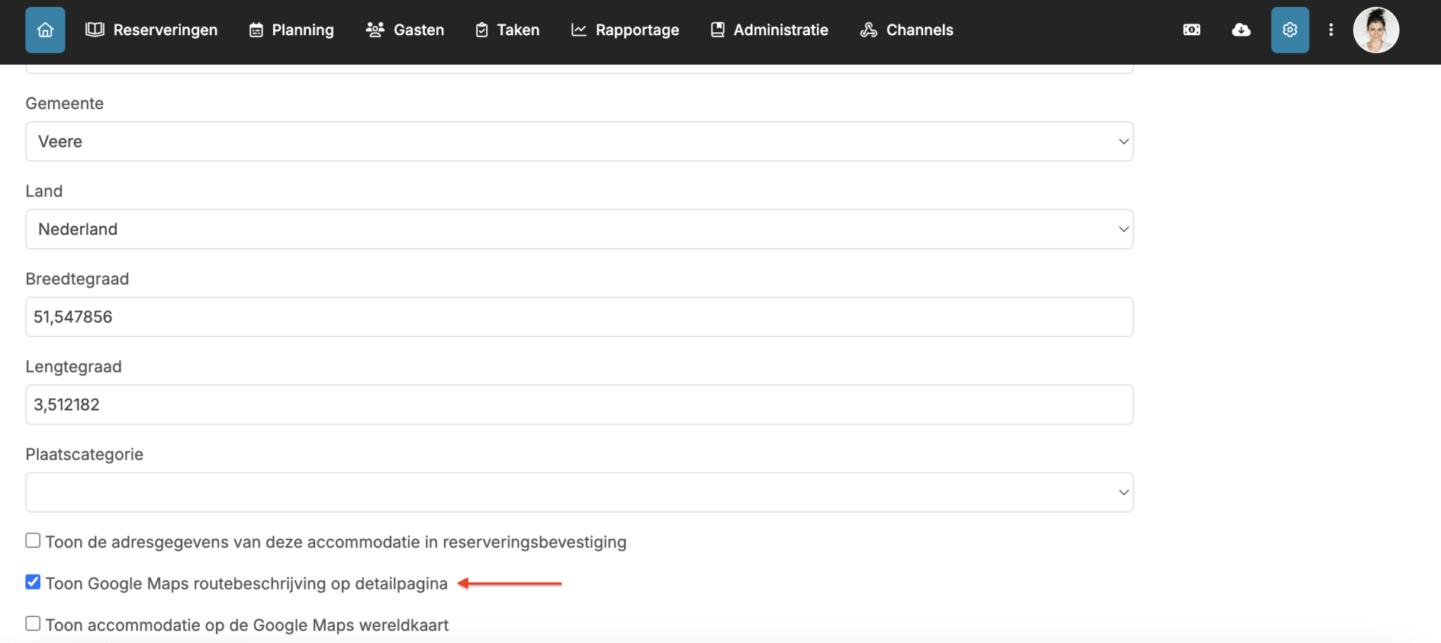The width and height of the screenshot is (1441, 643).
Task: Click the cash payment icon in top bar
Action: pos(1191,30)
